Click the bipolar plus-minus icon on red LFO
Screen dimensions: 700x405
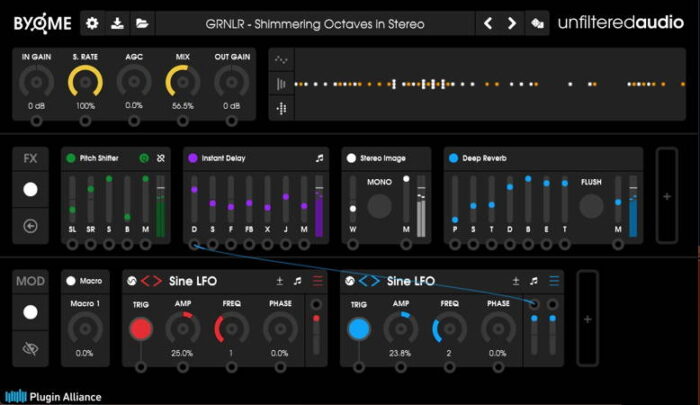[x=278, y=281]
